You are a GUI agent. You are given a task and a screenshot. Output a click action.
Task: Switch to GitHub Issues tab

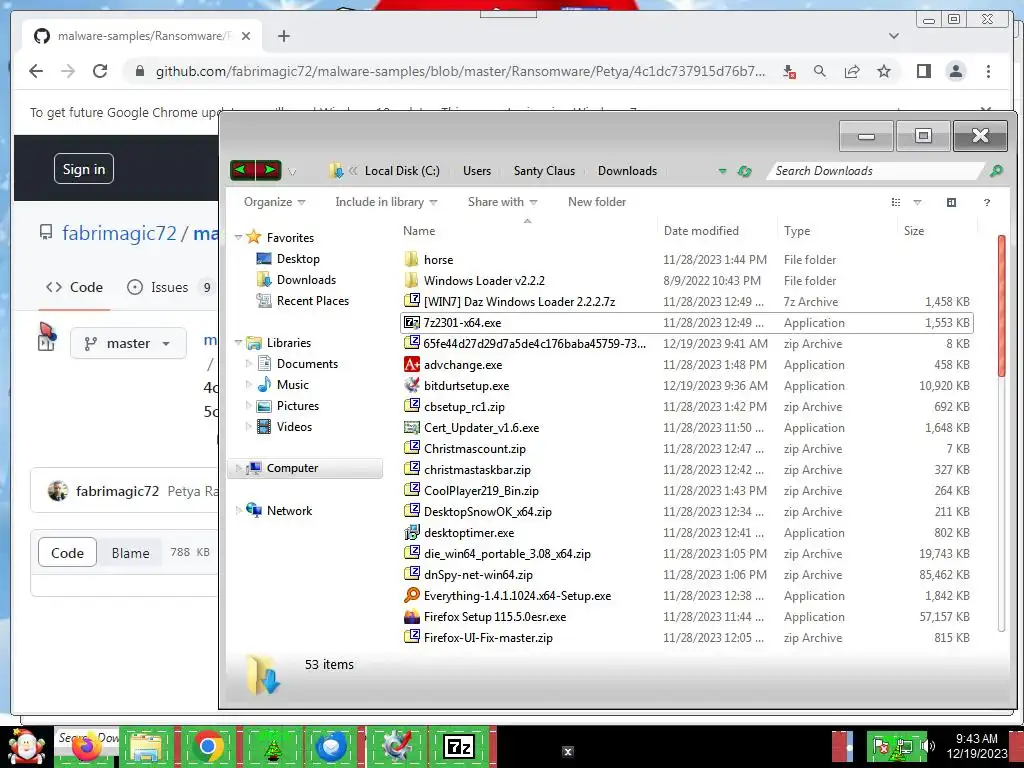click(x=170, y=287)
